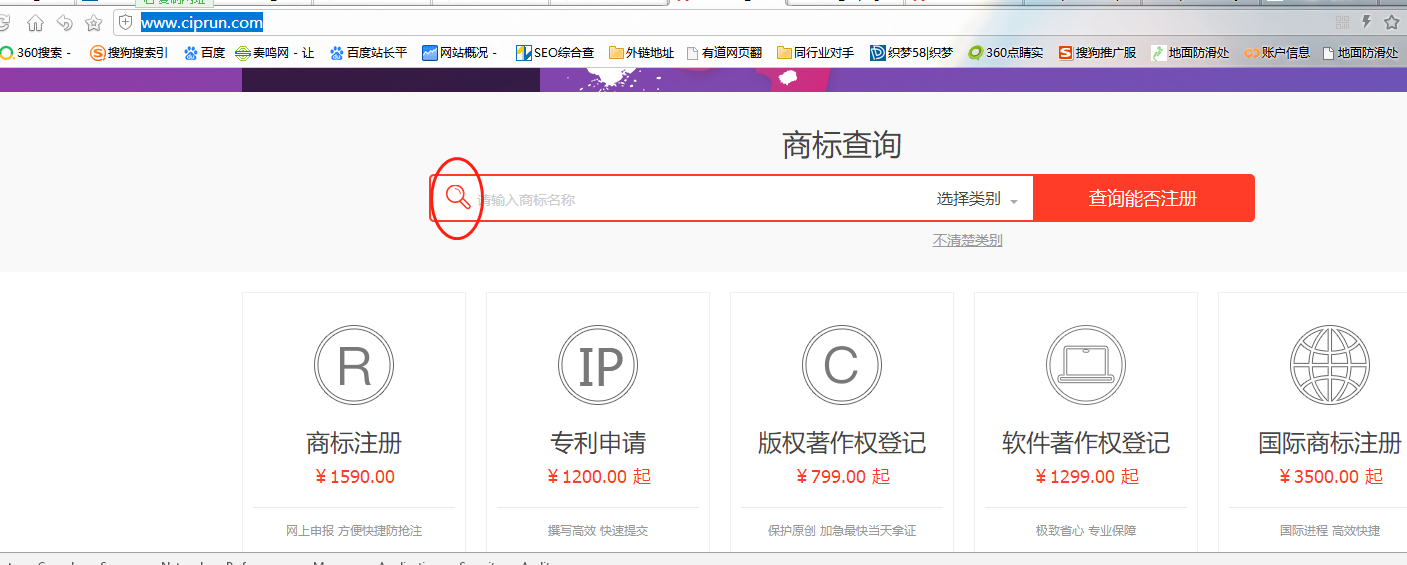Open the SEO综合查 bookmark

555,53
